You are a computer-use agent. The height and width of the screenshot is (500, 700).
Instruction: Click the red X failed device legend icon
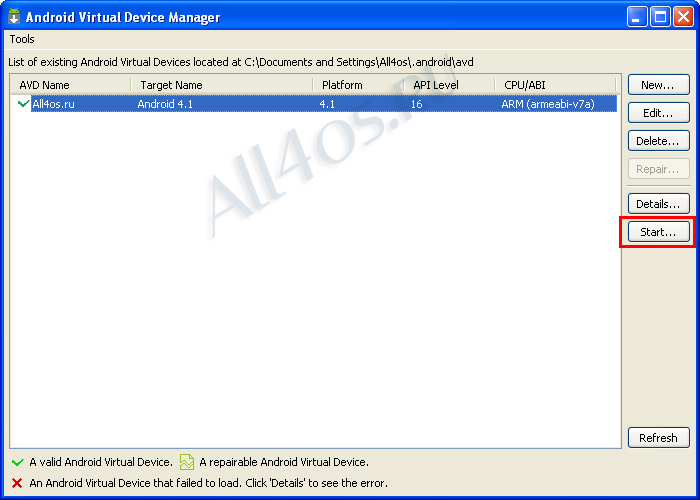[x=17, y=483]
